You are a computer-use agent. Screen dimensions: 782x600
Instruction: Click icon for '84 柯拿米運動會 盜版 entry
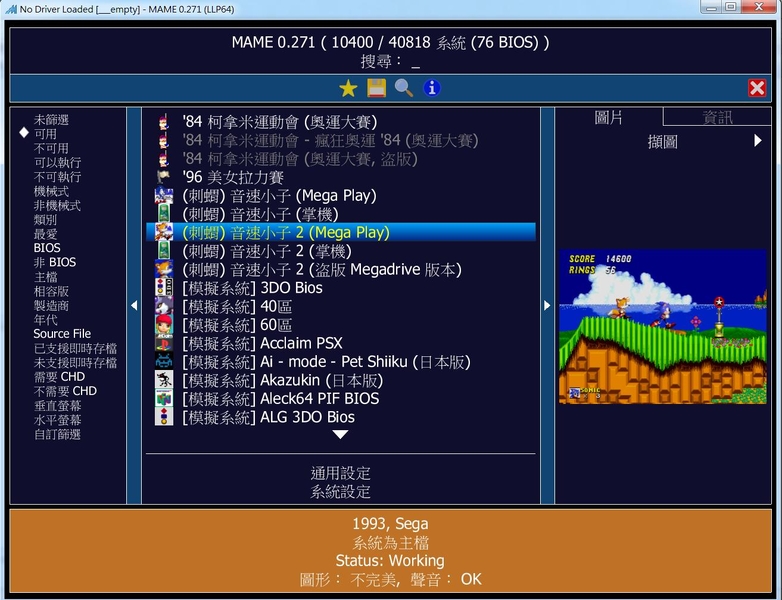[x=164, y=159]
